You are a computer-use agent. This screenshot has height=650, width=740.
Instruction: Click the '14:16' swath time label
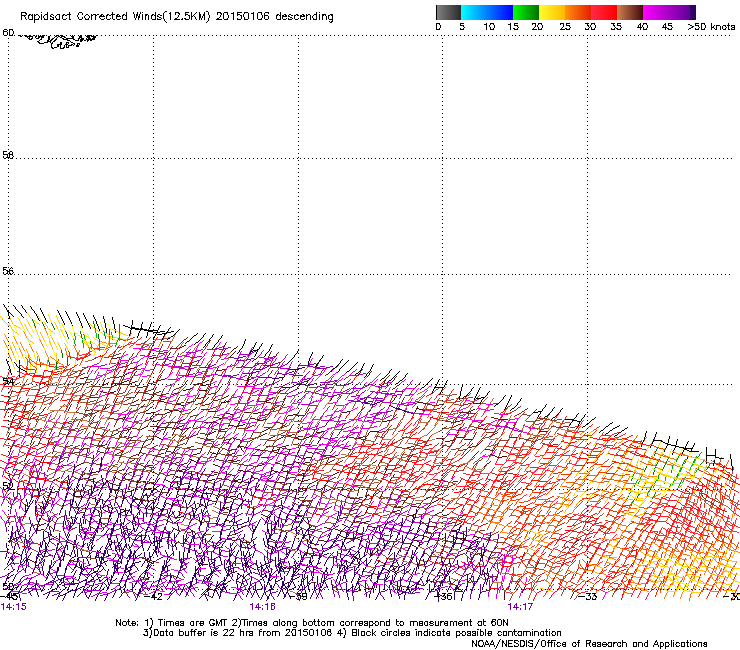pyautogui.click(x=262, y=607)
